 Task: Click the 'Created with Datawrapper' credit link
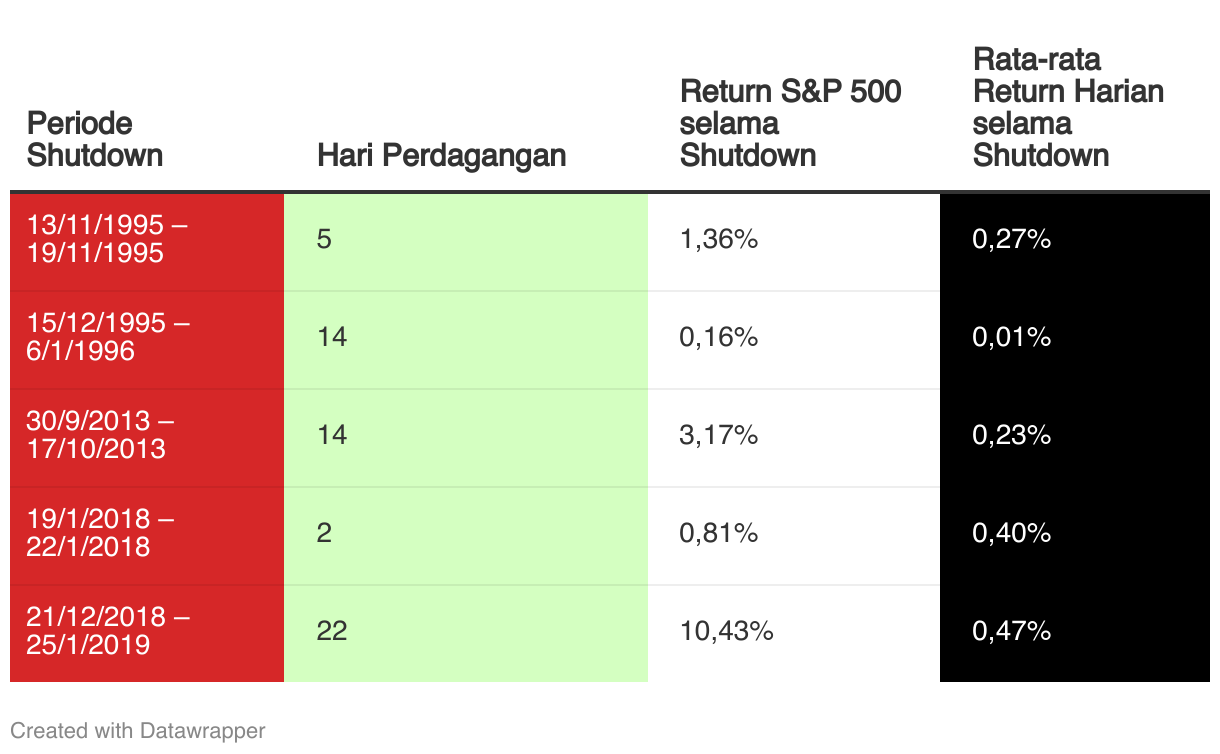coord(138,731)
